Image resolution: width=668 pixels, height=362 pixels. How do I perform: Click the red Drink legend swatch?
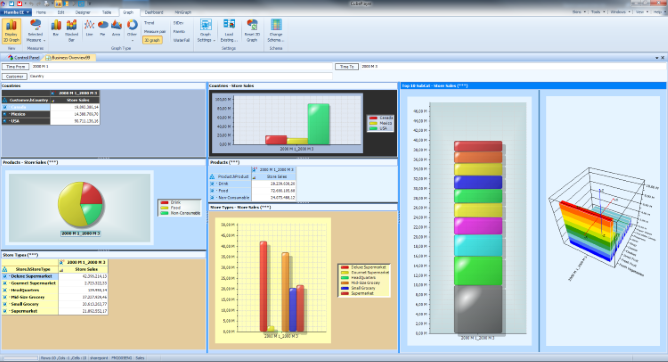pos(164,202)
